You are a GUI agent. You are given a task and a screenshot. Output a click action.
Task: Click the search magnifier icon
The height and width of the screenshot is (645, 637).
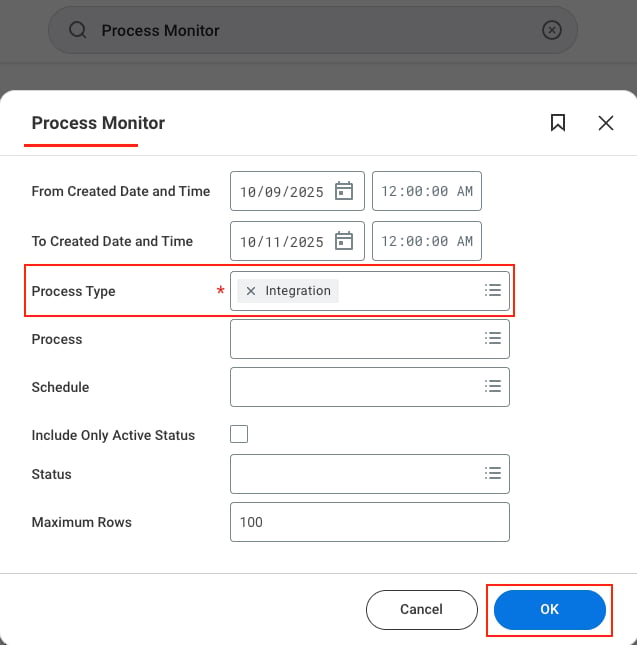(x=77, y=30)
